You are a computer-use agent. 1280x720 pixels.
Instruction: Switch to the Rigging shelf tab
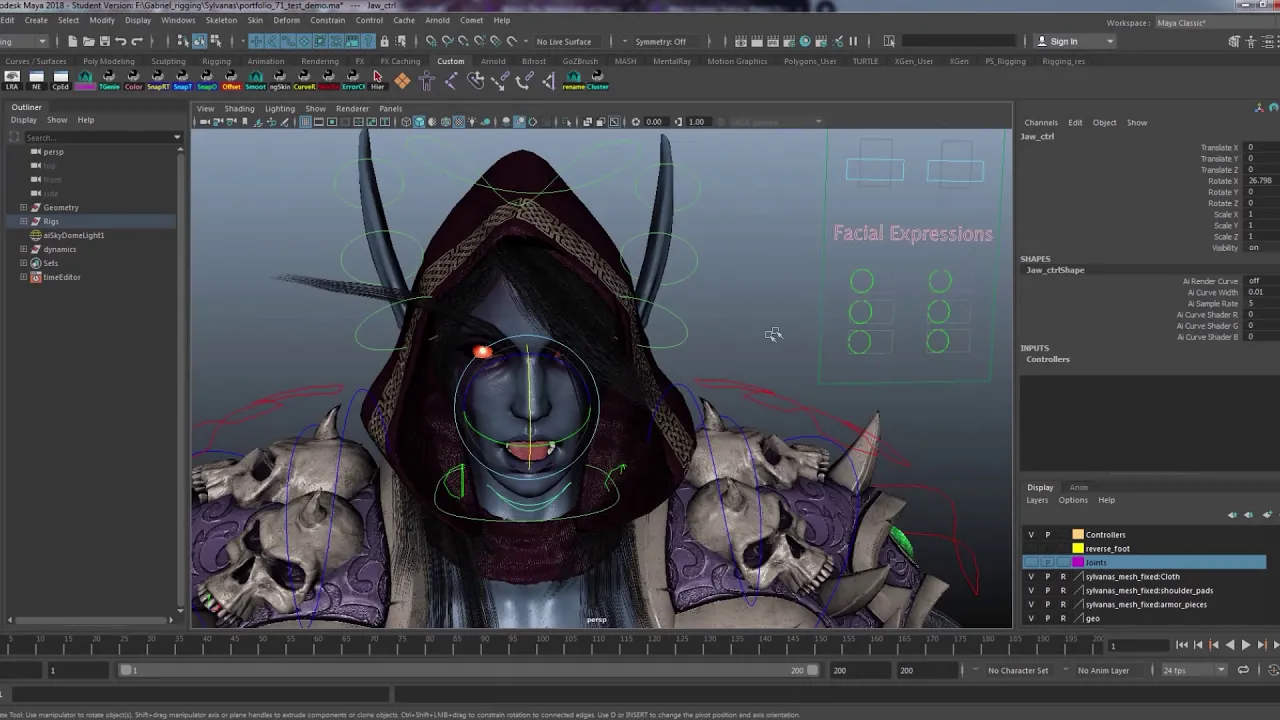click(x=216, y=61)
